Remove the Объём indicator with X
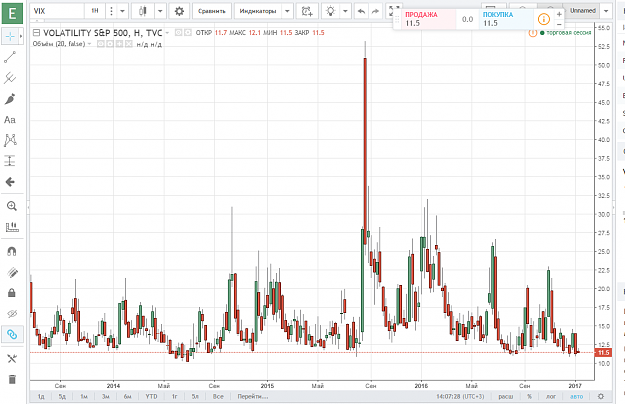 click(128, 44)
